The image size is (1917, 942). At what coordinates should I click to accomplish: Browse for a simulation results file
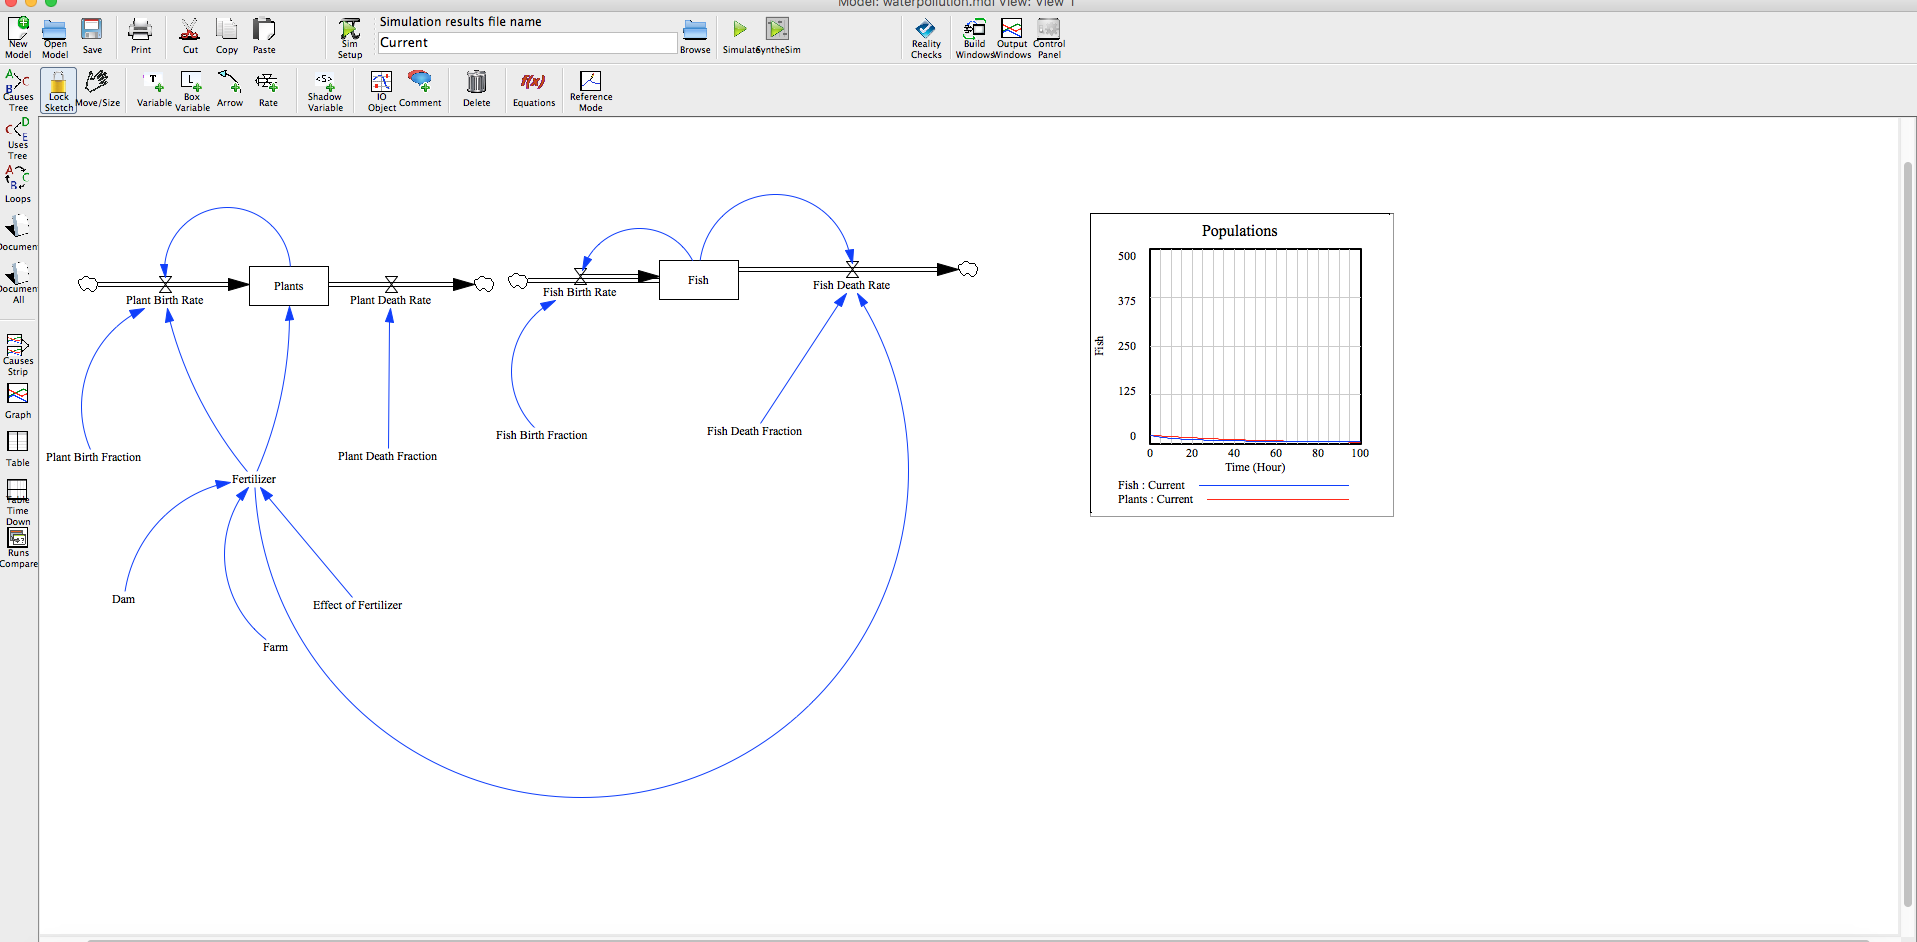tap(695, 36)
